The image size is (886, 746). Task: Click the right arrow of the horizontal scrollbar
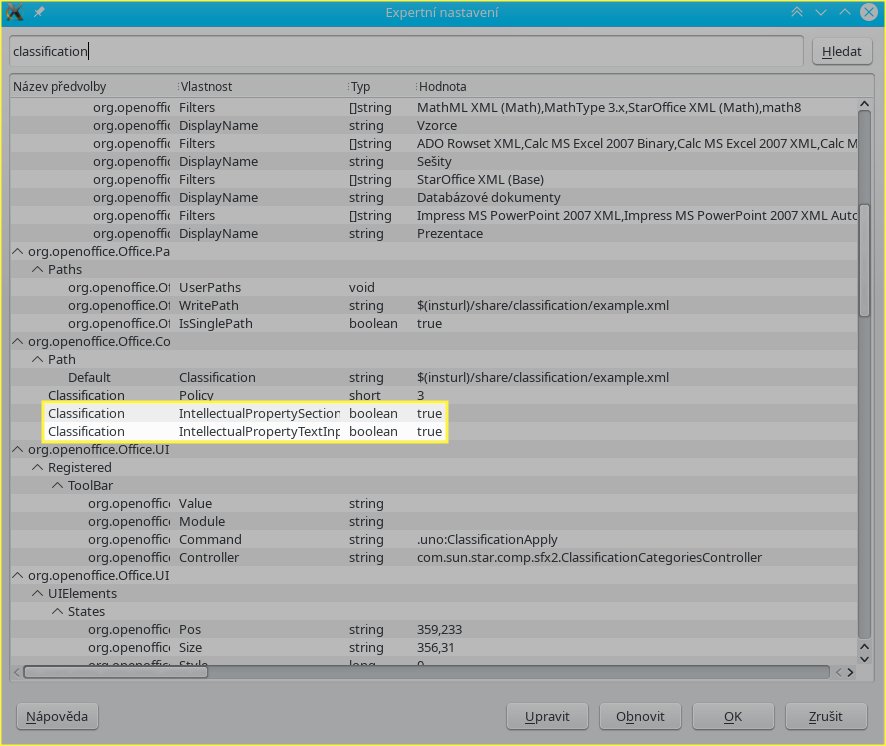850,672
